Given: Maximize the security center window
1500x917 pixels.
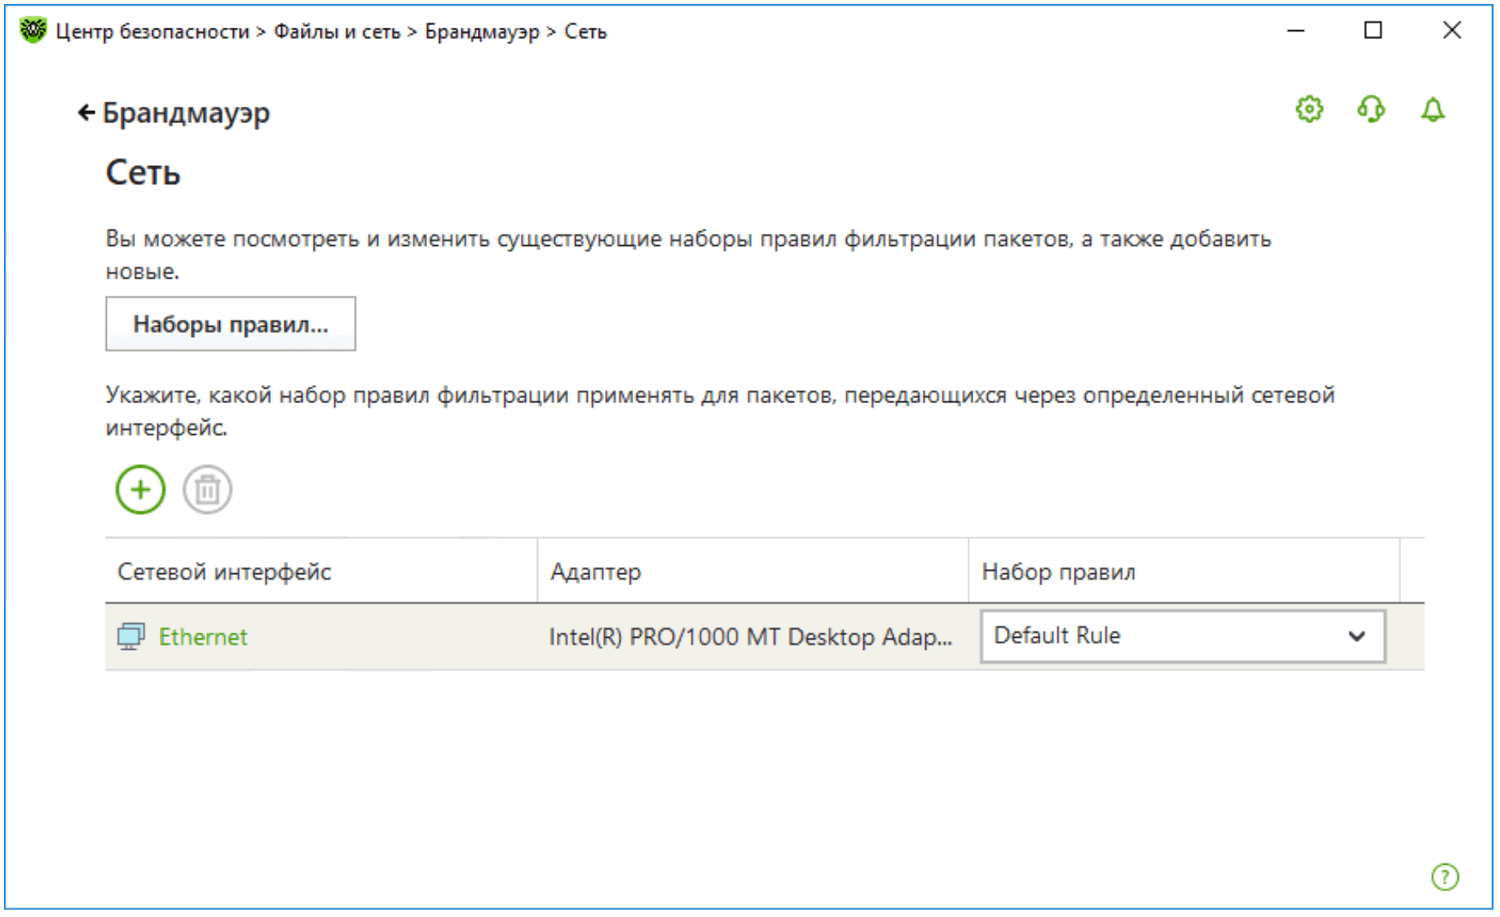Looking at the screenshot, I should (1373, 31).
